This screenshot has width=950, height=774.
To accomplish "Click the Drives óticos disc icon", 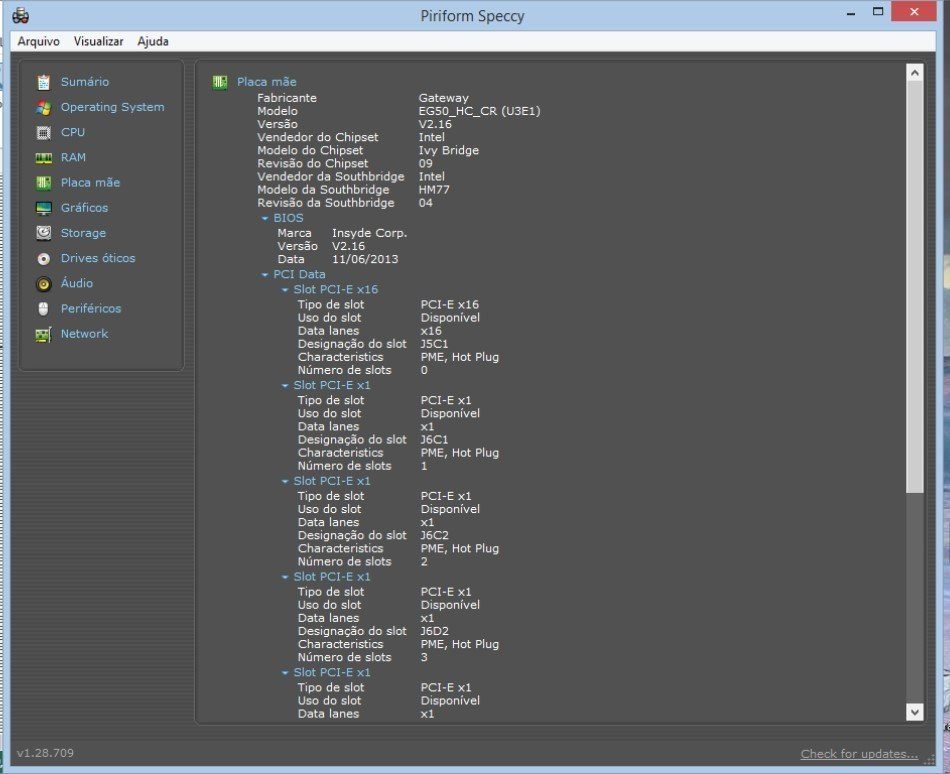I will [44, 259].
